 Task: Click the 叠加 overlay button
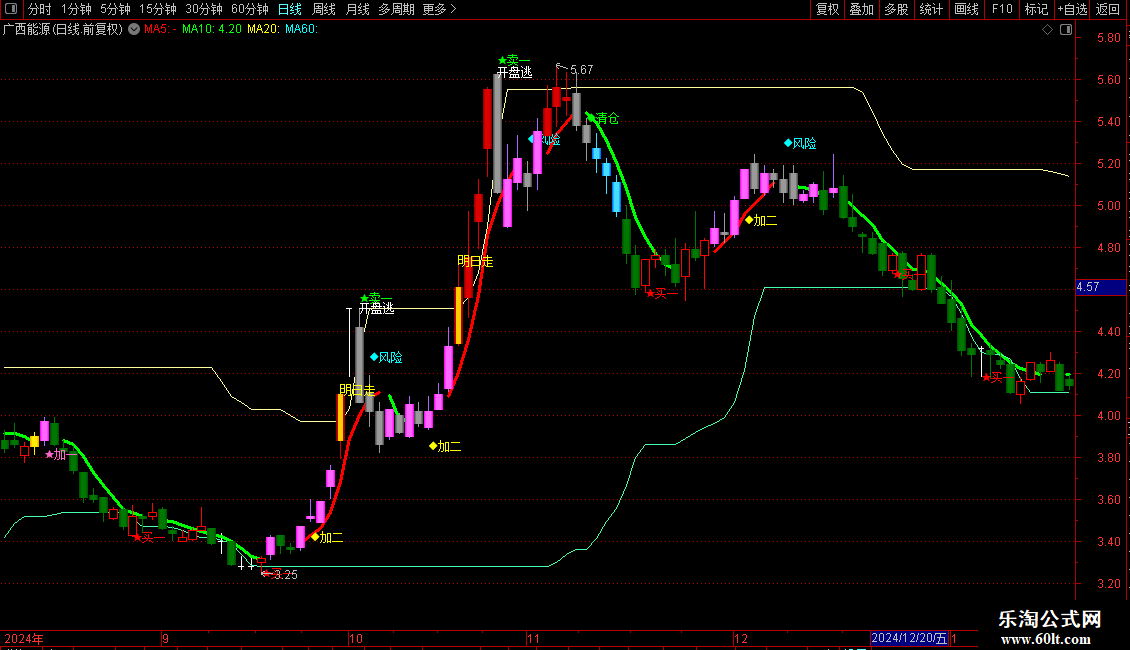tap(861, 9)
